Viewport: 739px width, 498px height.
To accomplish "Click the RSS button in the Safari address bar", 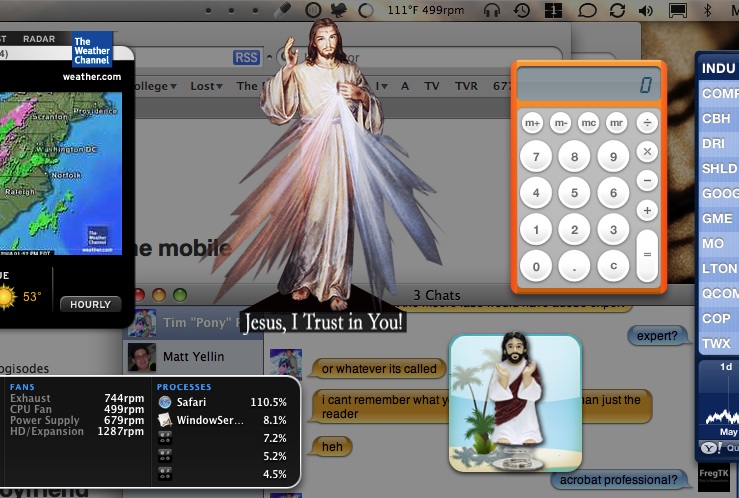I will tap(246, 57).
